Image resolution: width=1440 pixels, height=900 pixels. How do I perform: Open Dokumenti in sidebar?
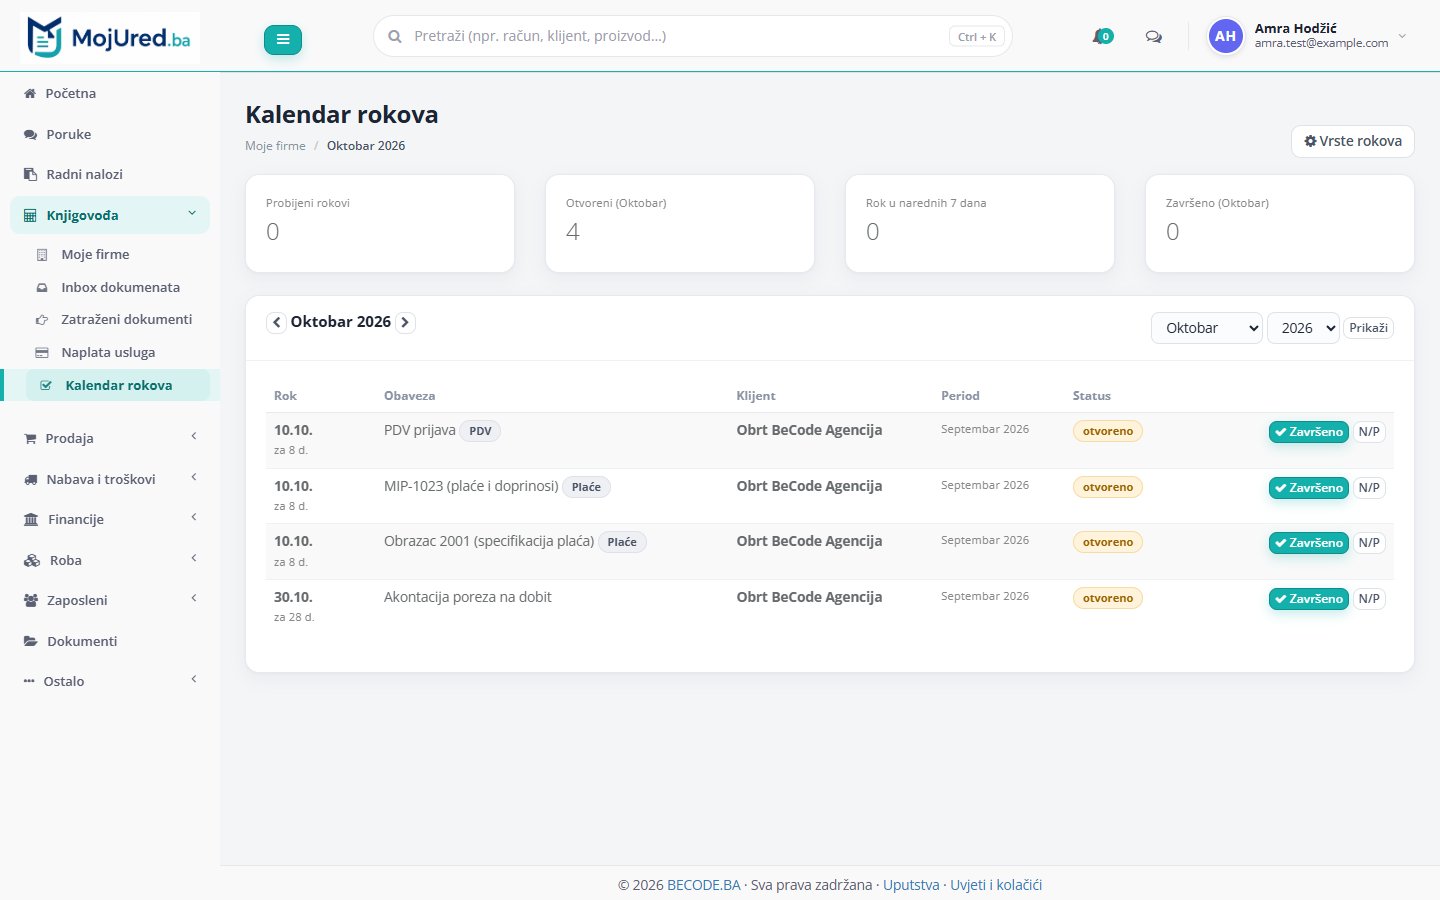[x=110, y=641]
